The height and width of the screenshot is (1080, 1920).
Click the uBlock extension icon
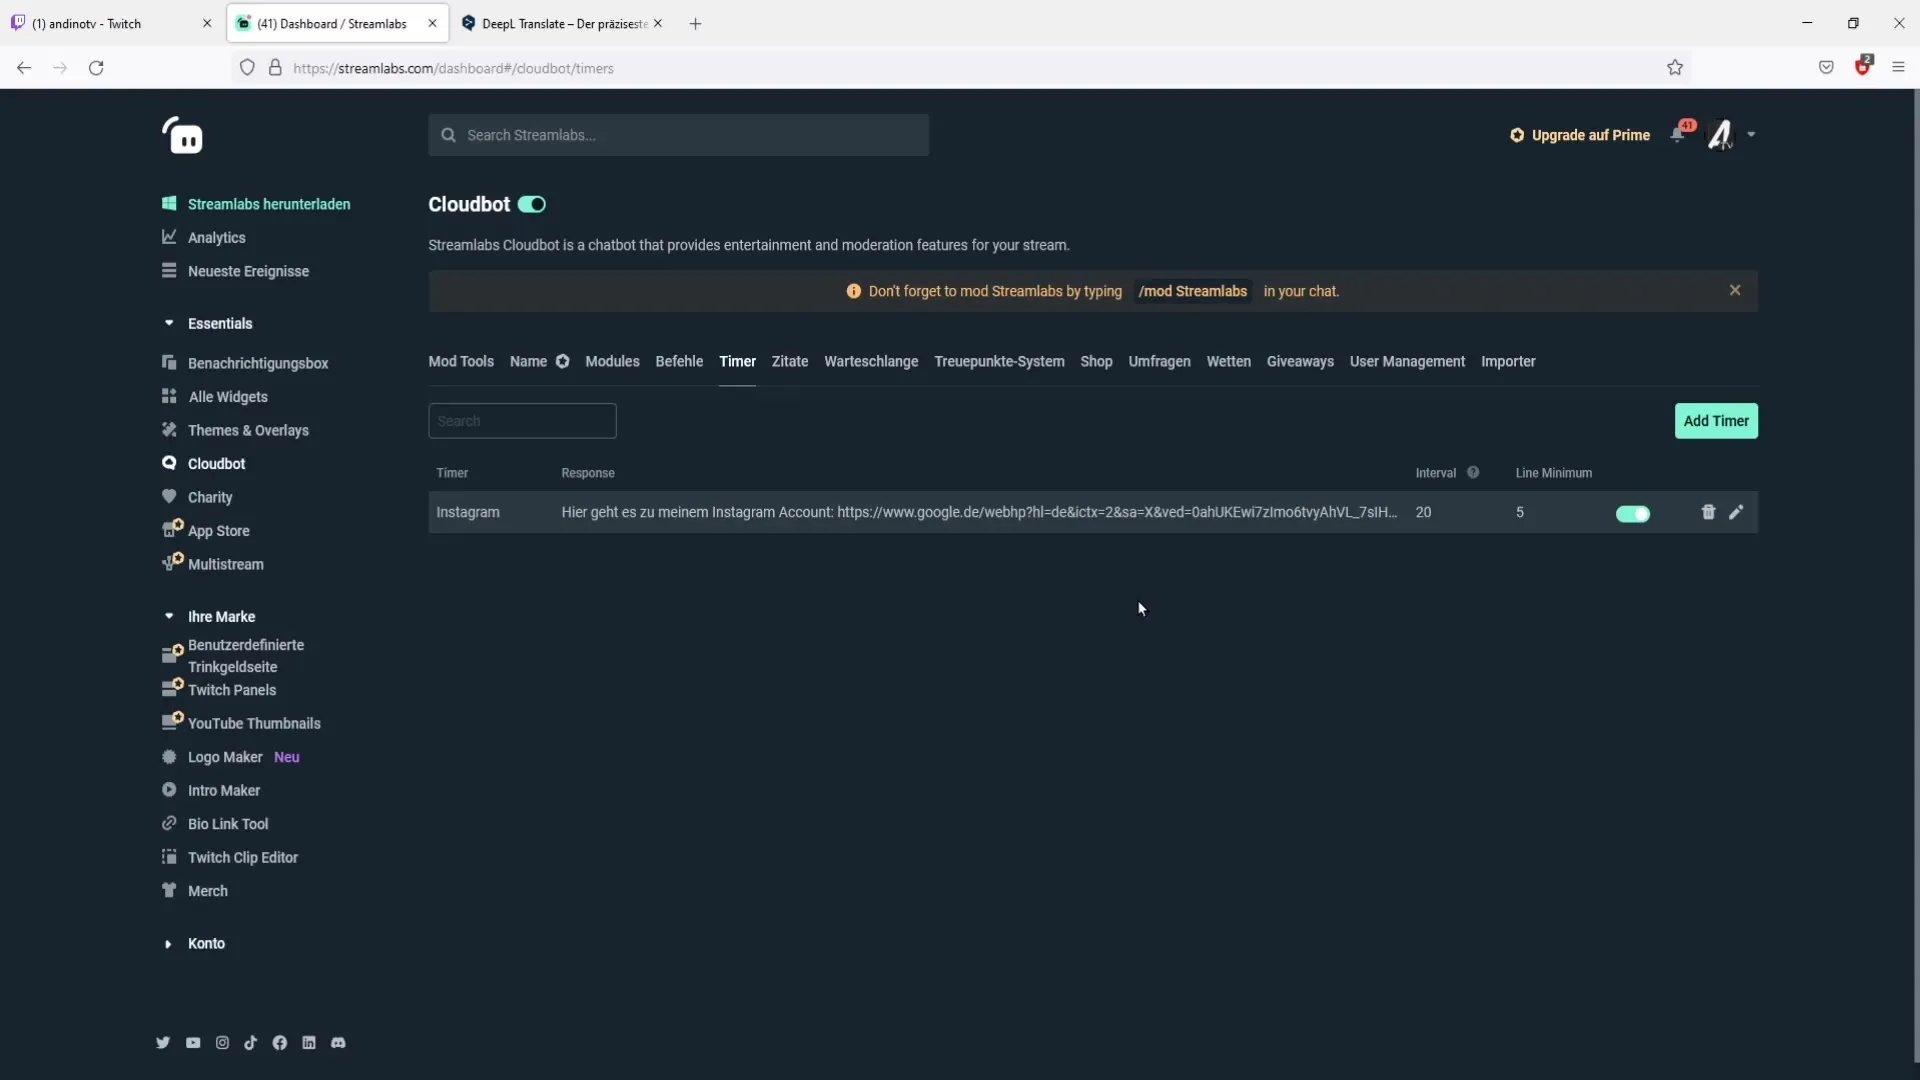(1863, 66)
